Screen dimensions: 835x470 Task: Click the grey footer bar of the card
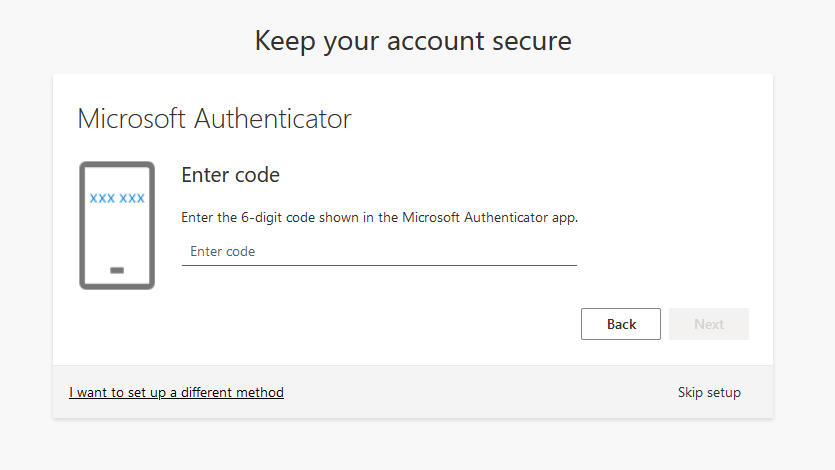(x=450, y=393)
